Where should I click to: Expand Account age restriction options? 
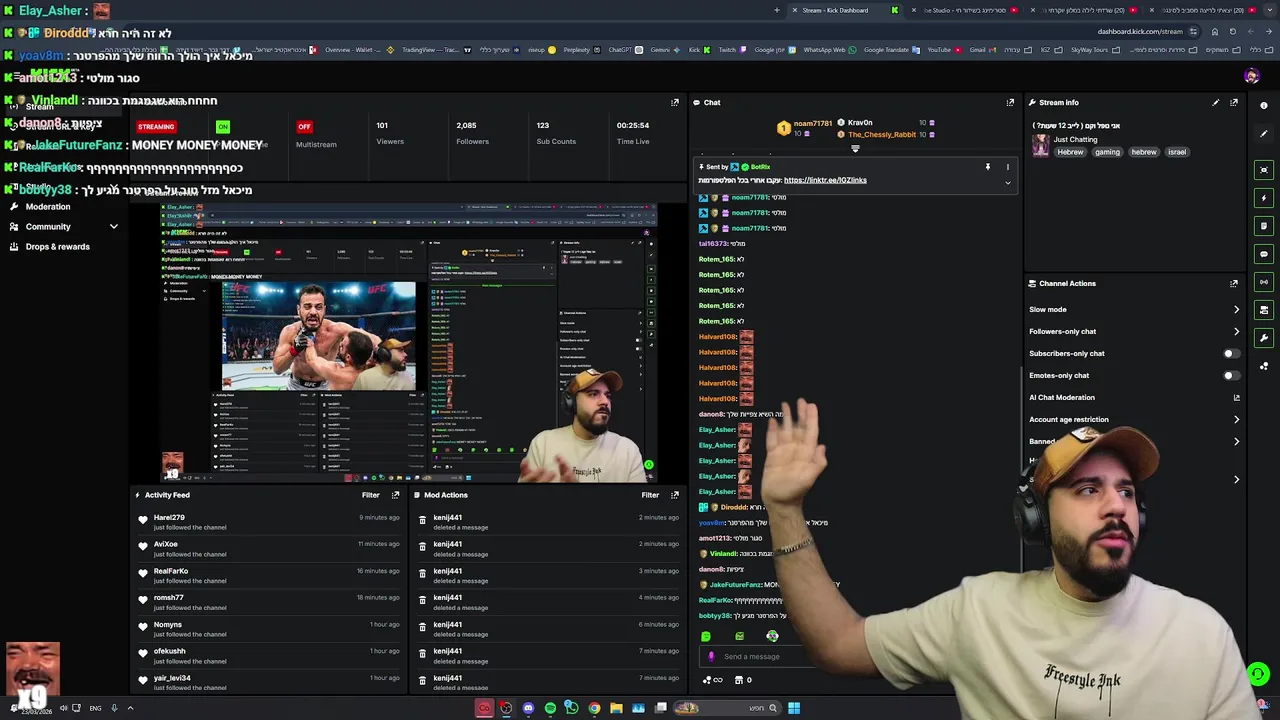coord(1236,420)
